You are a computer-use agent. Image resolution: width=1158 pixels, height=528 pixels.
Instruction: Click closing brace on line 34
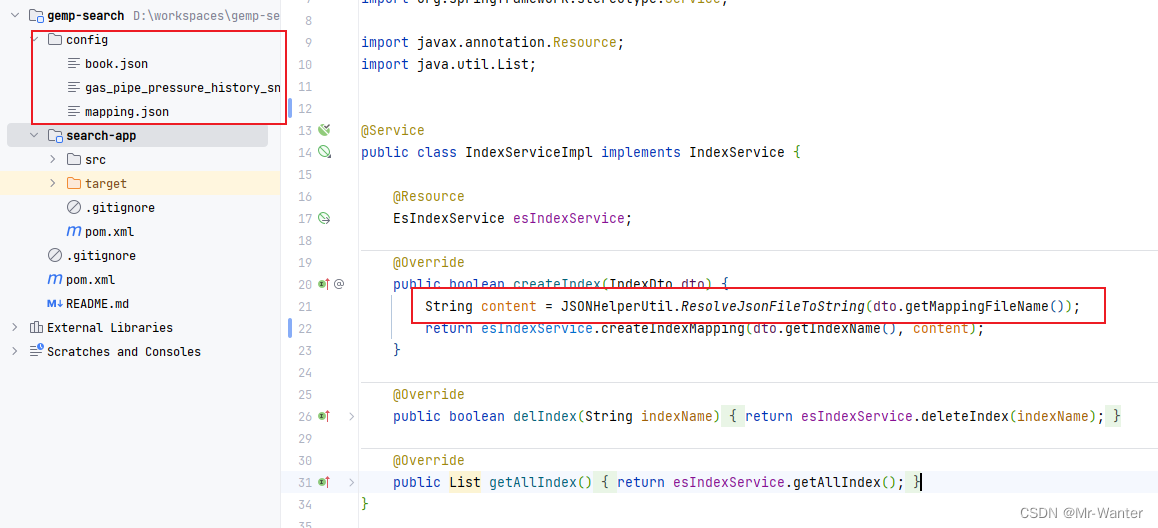point(364,504)
